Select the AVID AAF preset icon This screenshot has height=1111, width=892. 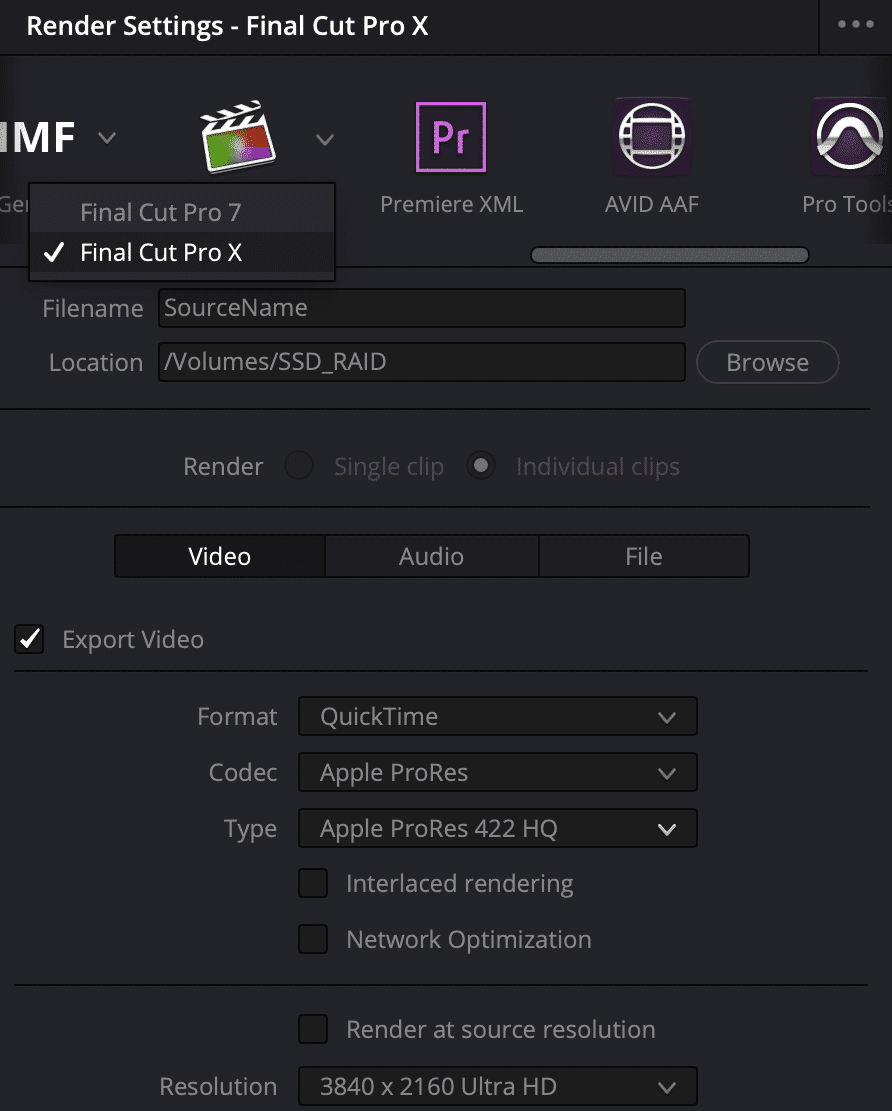651,138
